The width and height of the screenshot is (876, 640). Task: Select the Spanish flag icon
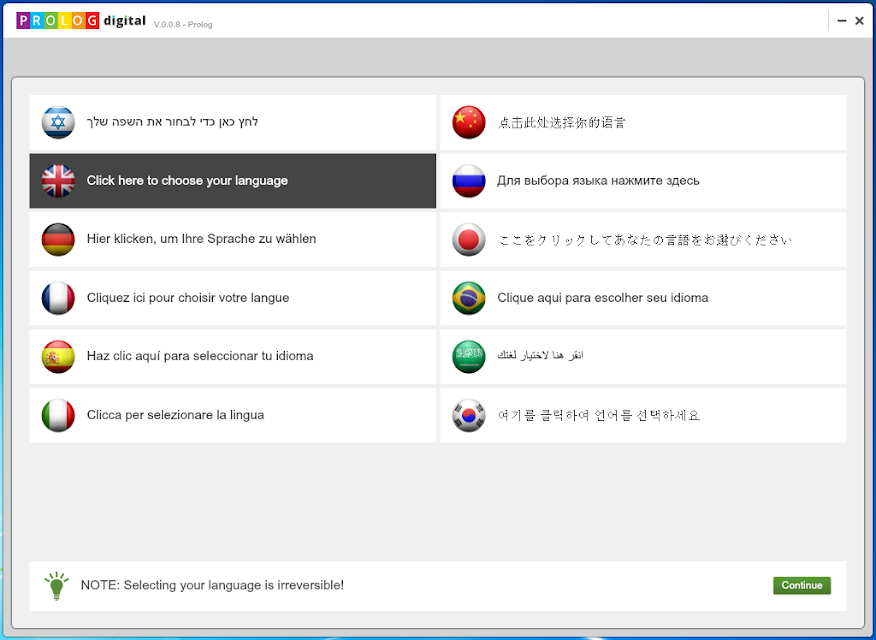point(58,357)
